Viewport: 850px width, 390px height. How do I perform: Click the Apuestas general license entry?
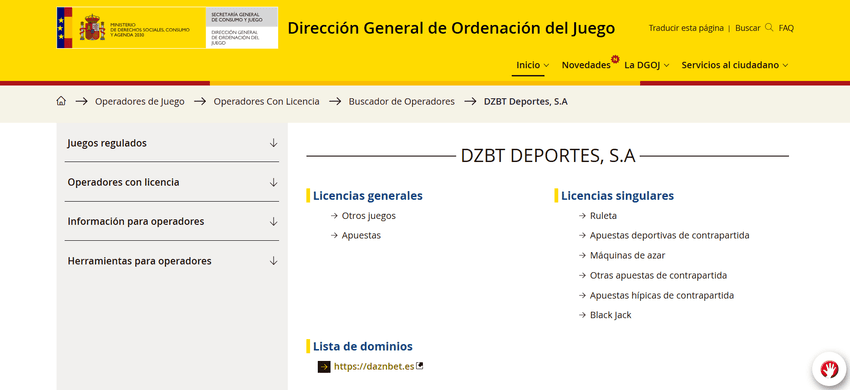[x=361, y=236]
